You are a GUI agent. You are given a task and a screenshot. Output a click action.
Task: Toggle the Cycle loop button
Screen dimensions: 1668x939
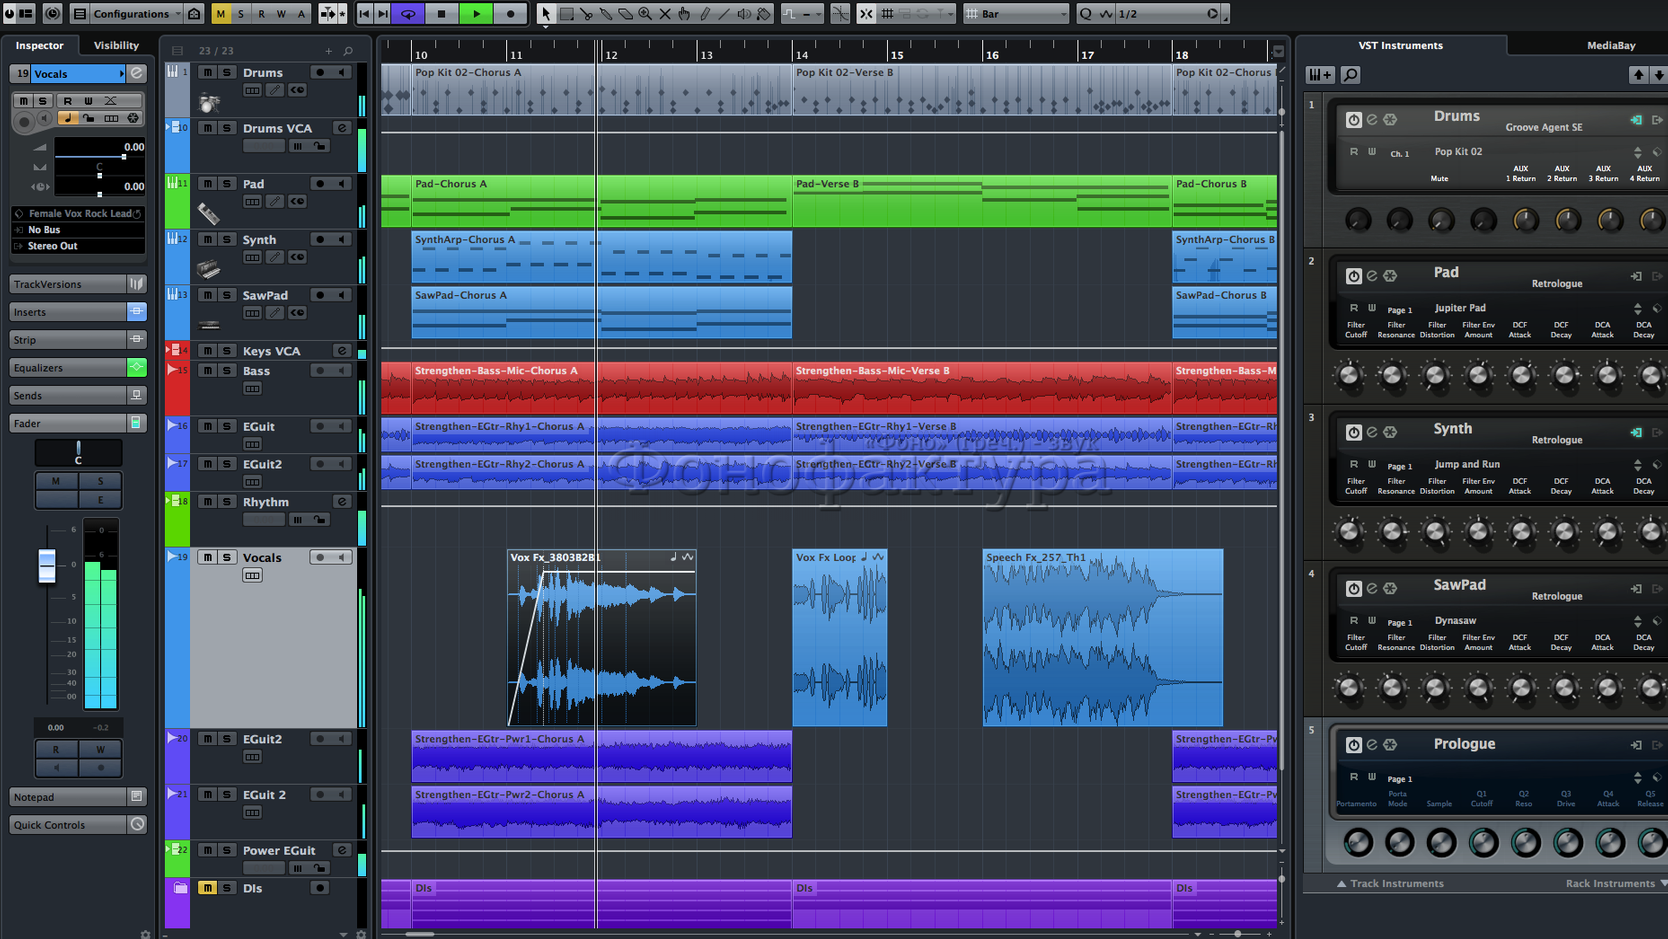click(408, 14)
